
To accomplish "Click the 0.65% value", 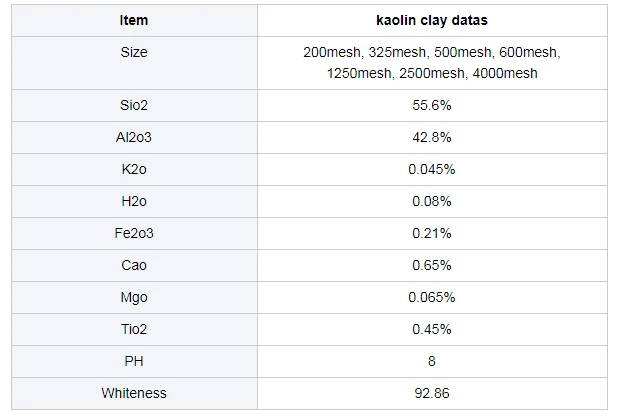I will [x=432, y=266].
